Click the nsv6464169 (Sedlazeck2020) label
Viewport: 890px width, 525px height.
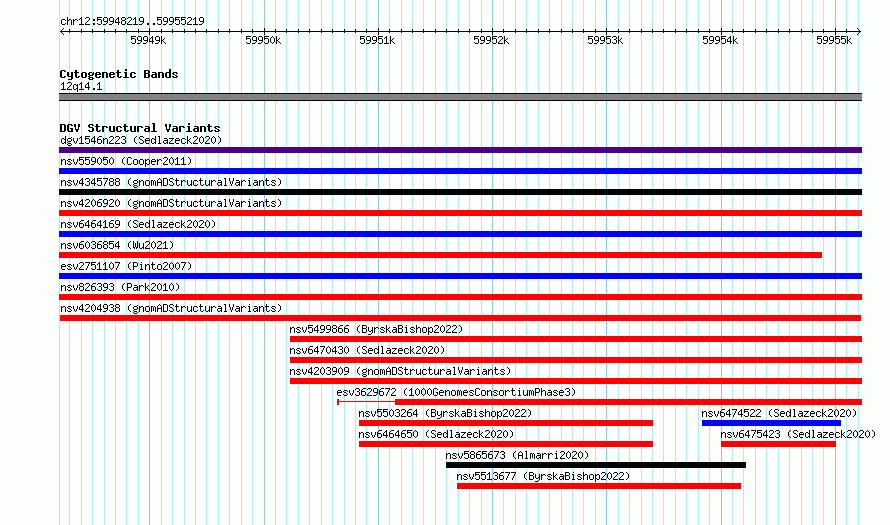(138, 224)
